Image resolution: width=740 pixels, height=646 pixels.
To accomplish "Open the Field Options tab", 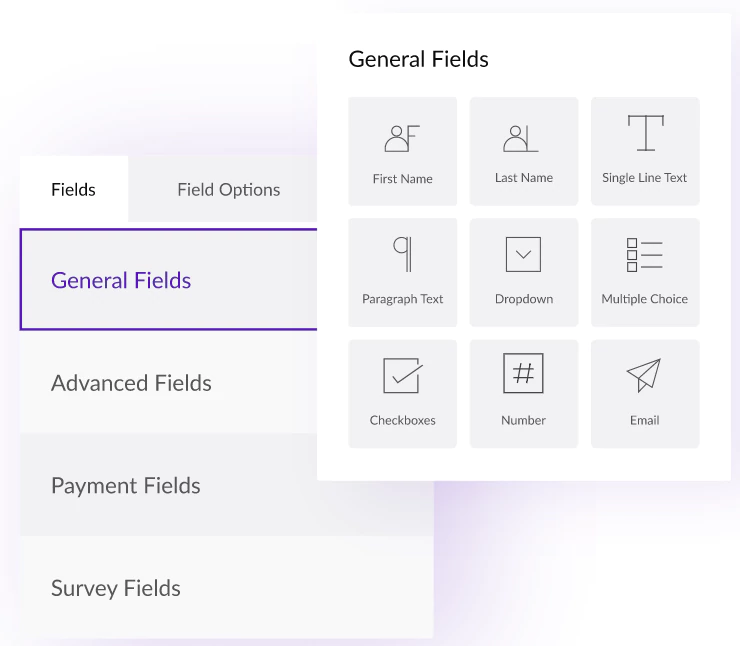I will point(228,189).
